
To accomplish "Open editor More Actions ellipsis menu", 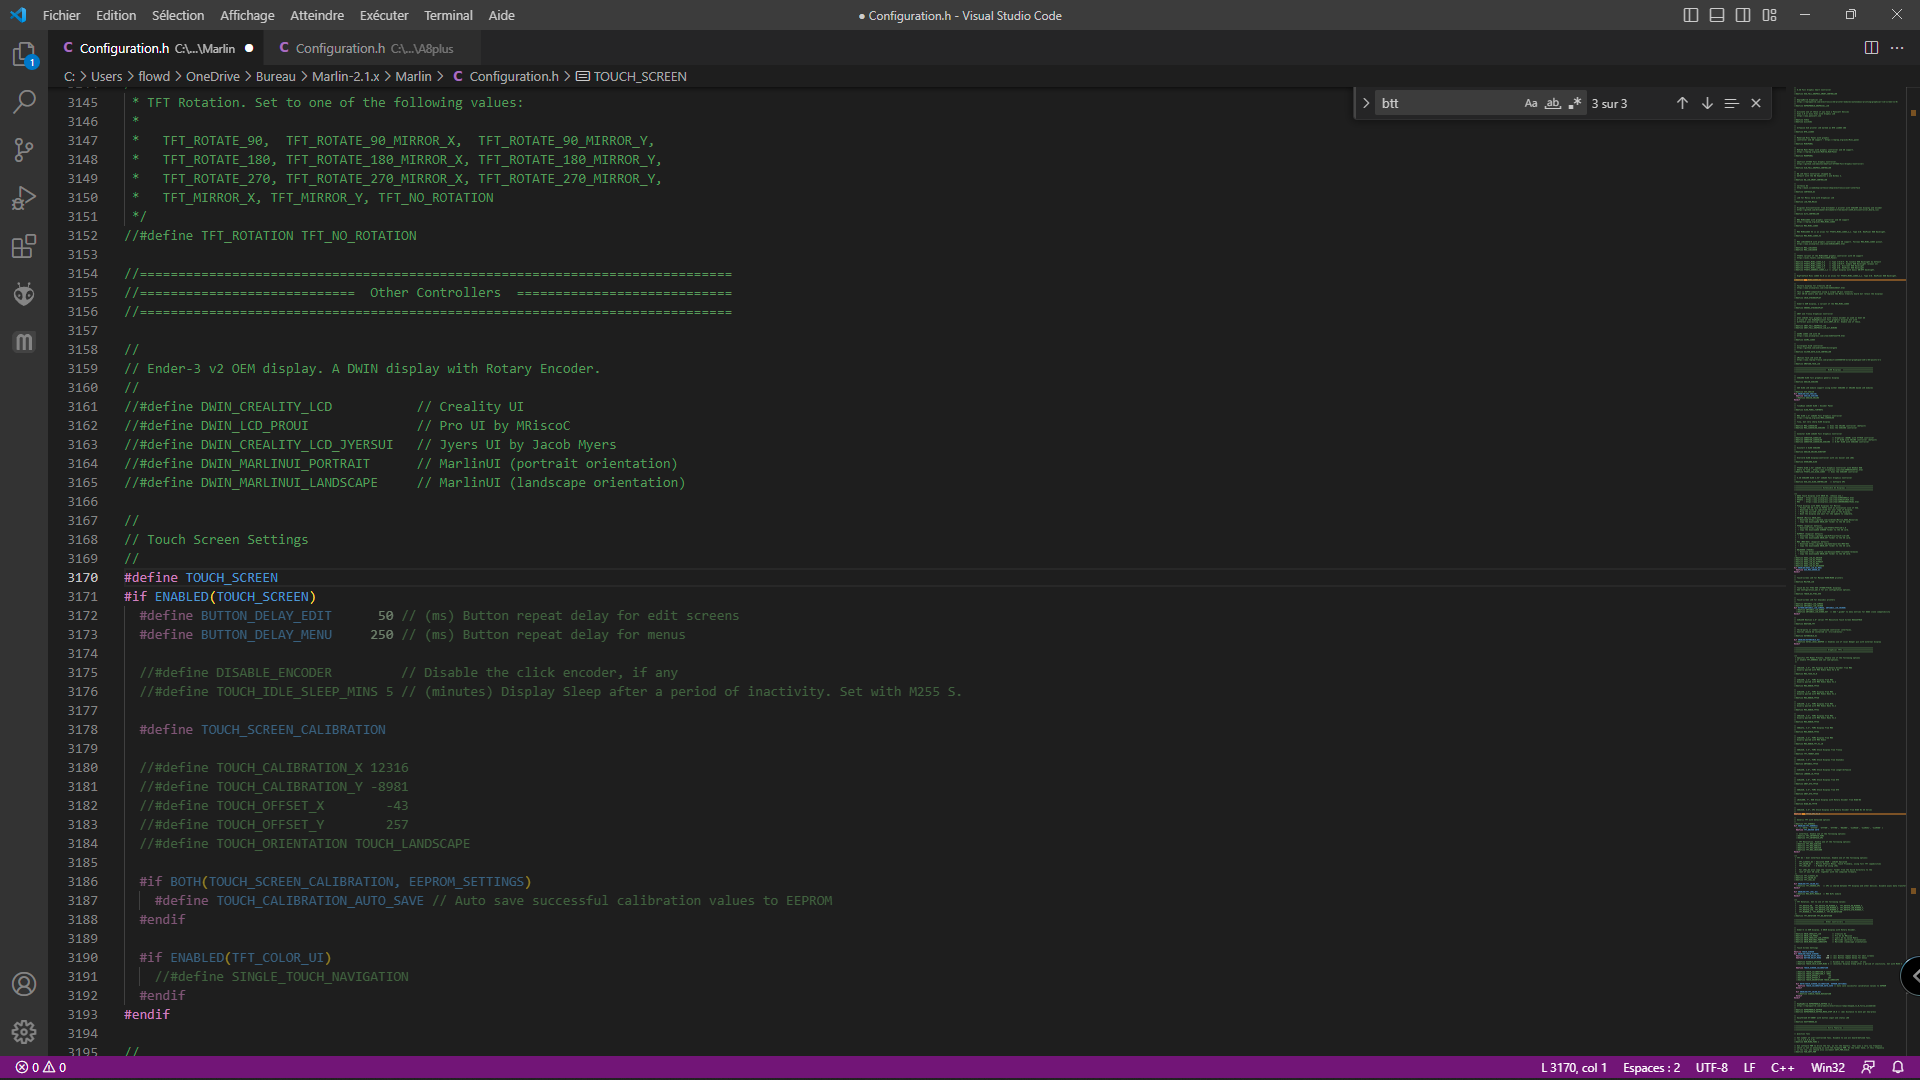I will [x=1897, y=48].
